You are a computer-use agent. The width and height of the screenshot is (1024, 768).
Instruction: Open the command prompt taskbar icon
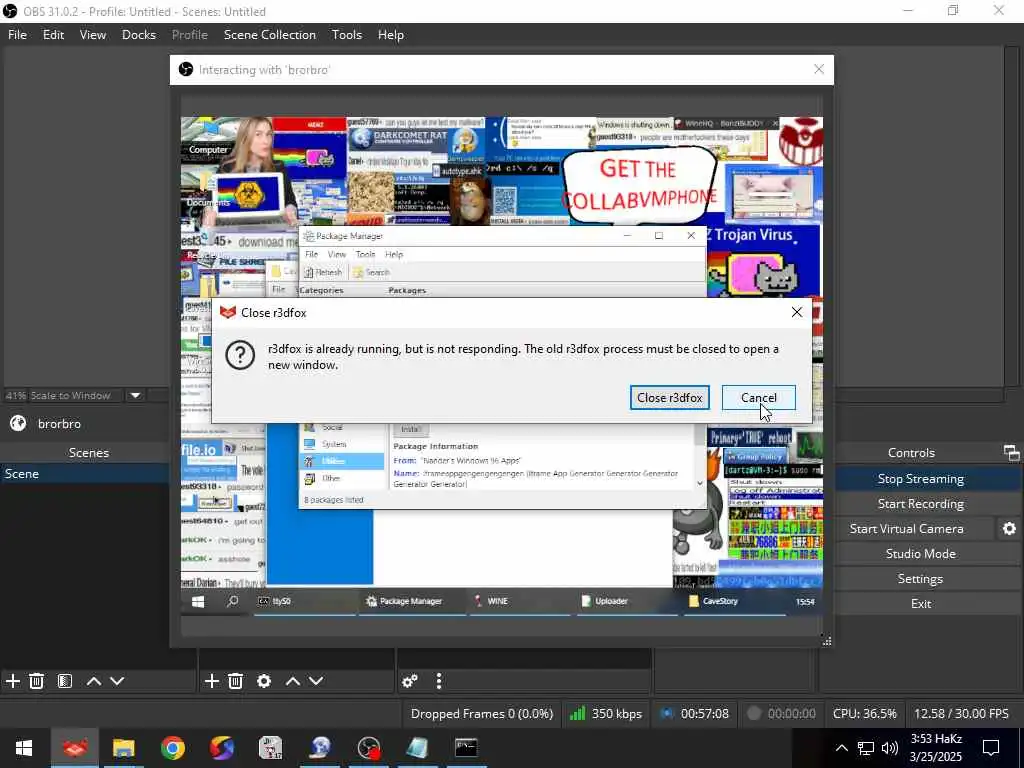click(466, 748)
